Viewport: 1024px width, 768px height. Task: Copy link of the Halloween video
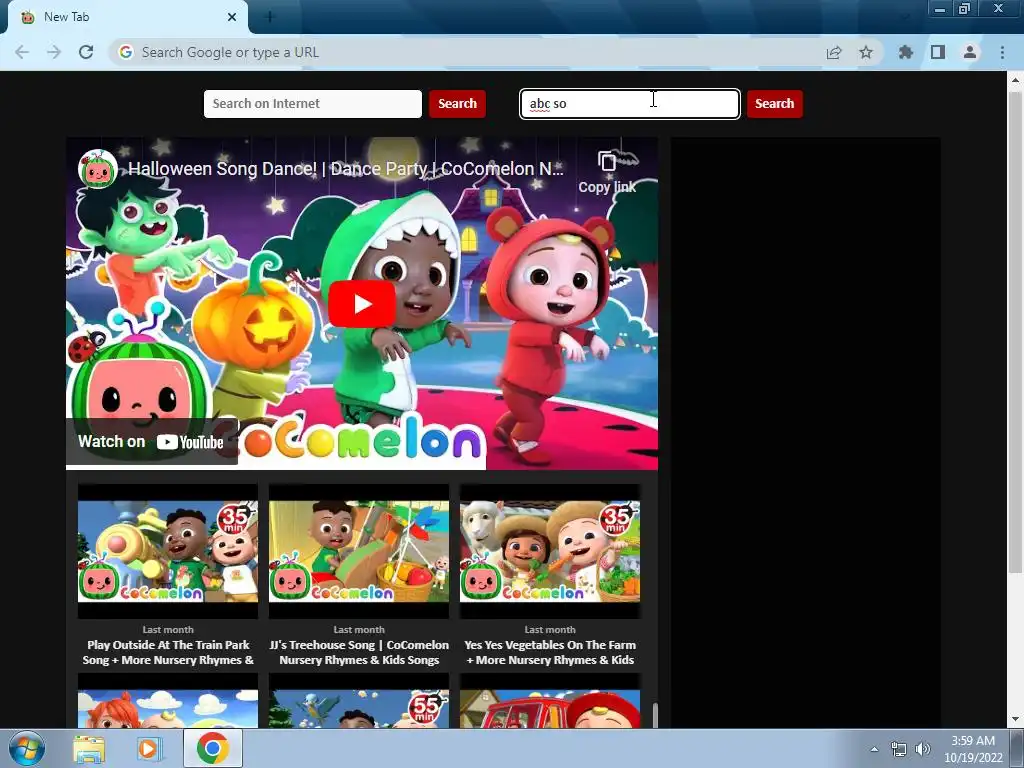pos(607,173)
